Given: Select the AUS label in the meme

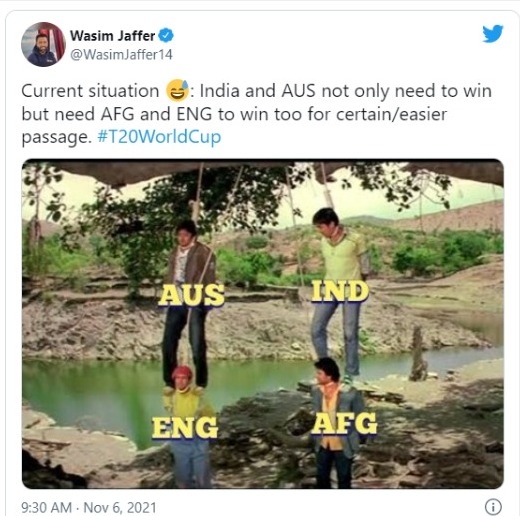Looking at the screenshot, I should click(191, 295).
